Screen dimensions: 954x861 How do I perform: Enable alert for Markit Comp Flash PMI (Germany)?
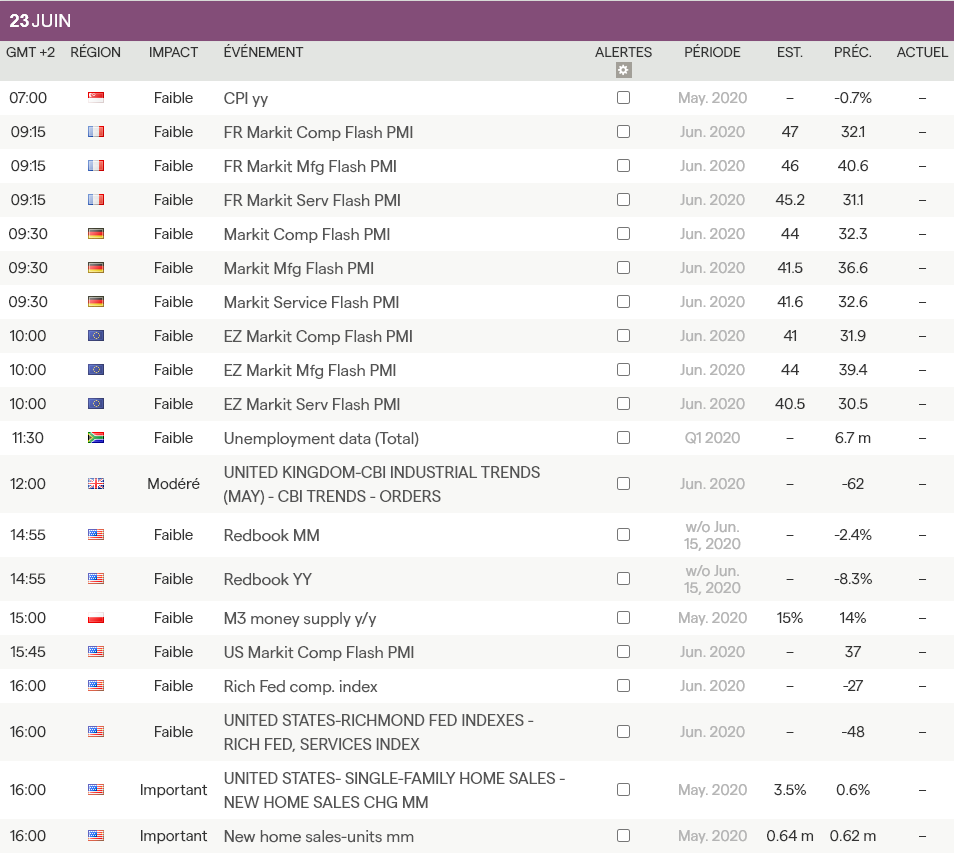point(623,234)
